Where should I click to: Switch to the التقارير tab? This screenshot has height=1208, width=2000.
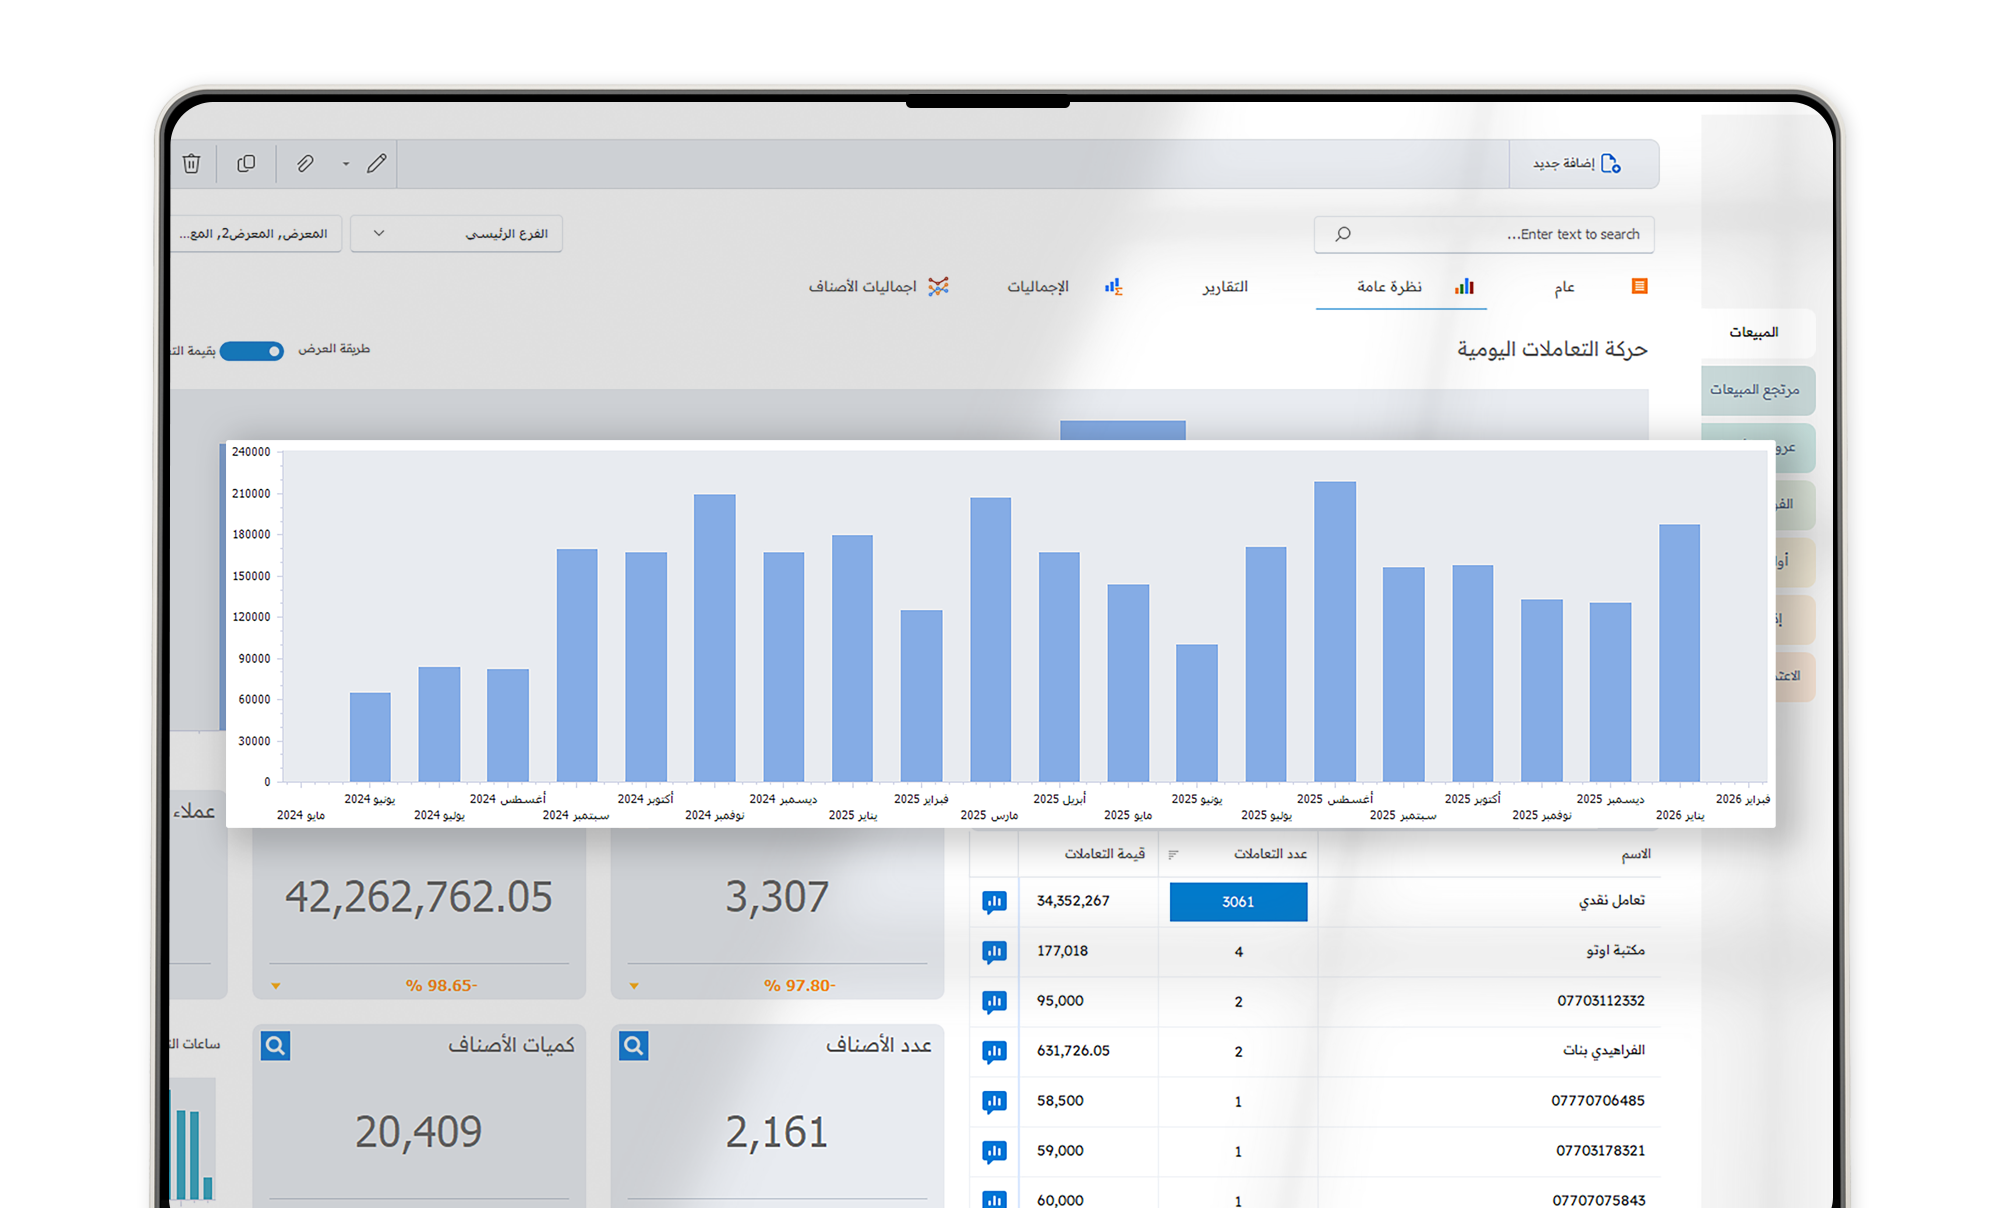[1225, 287]
